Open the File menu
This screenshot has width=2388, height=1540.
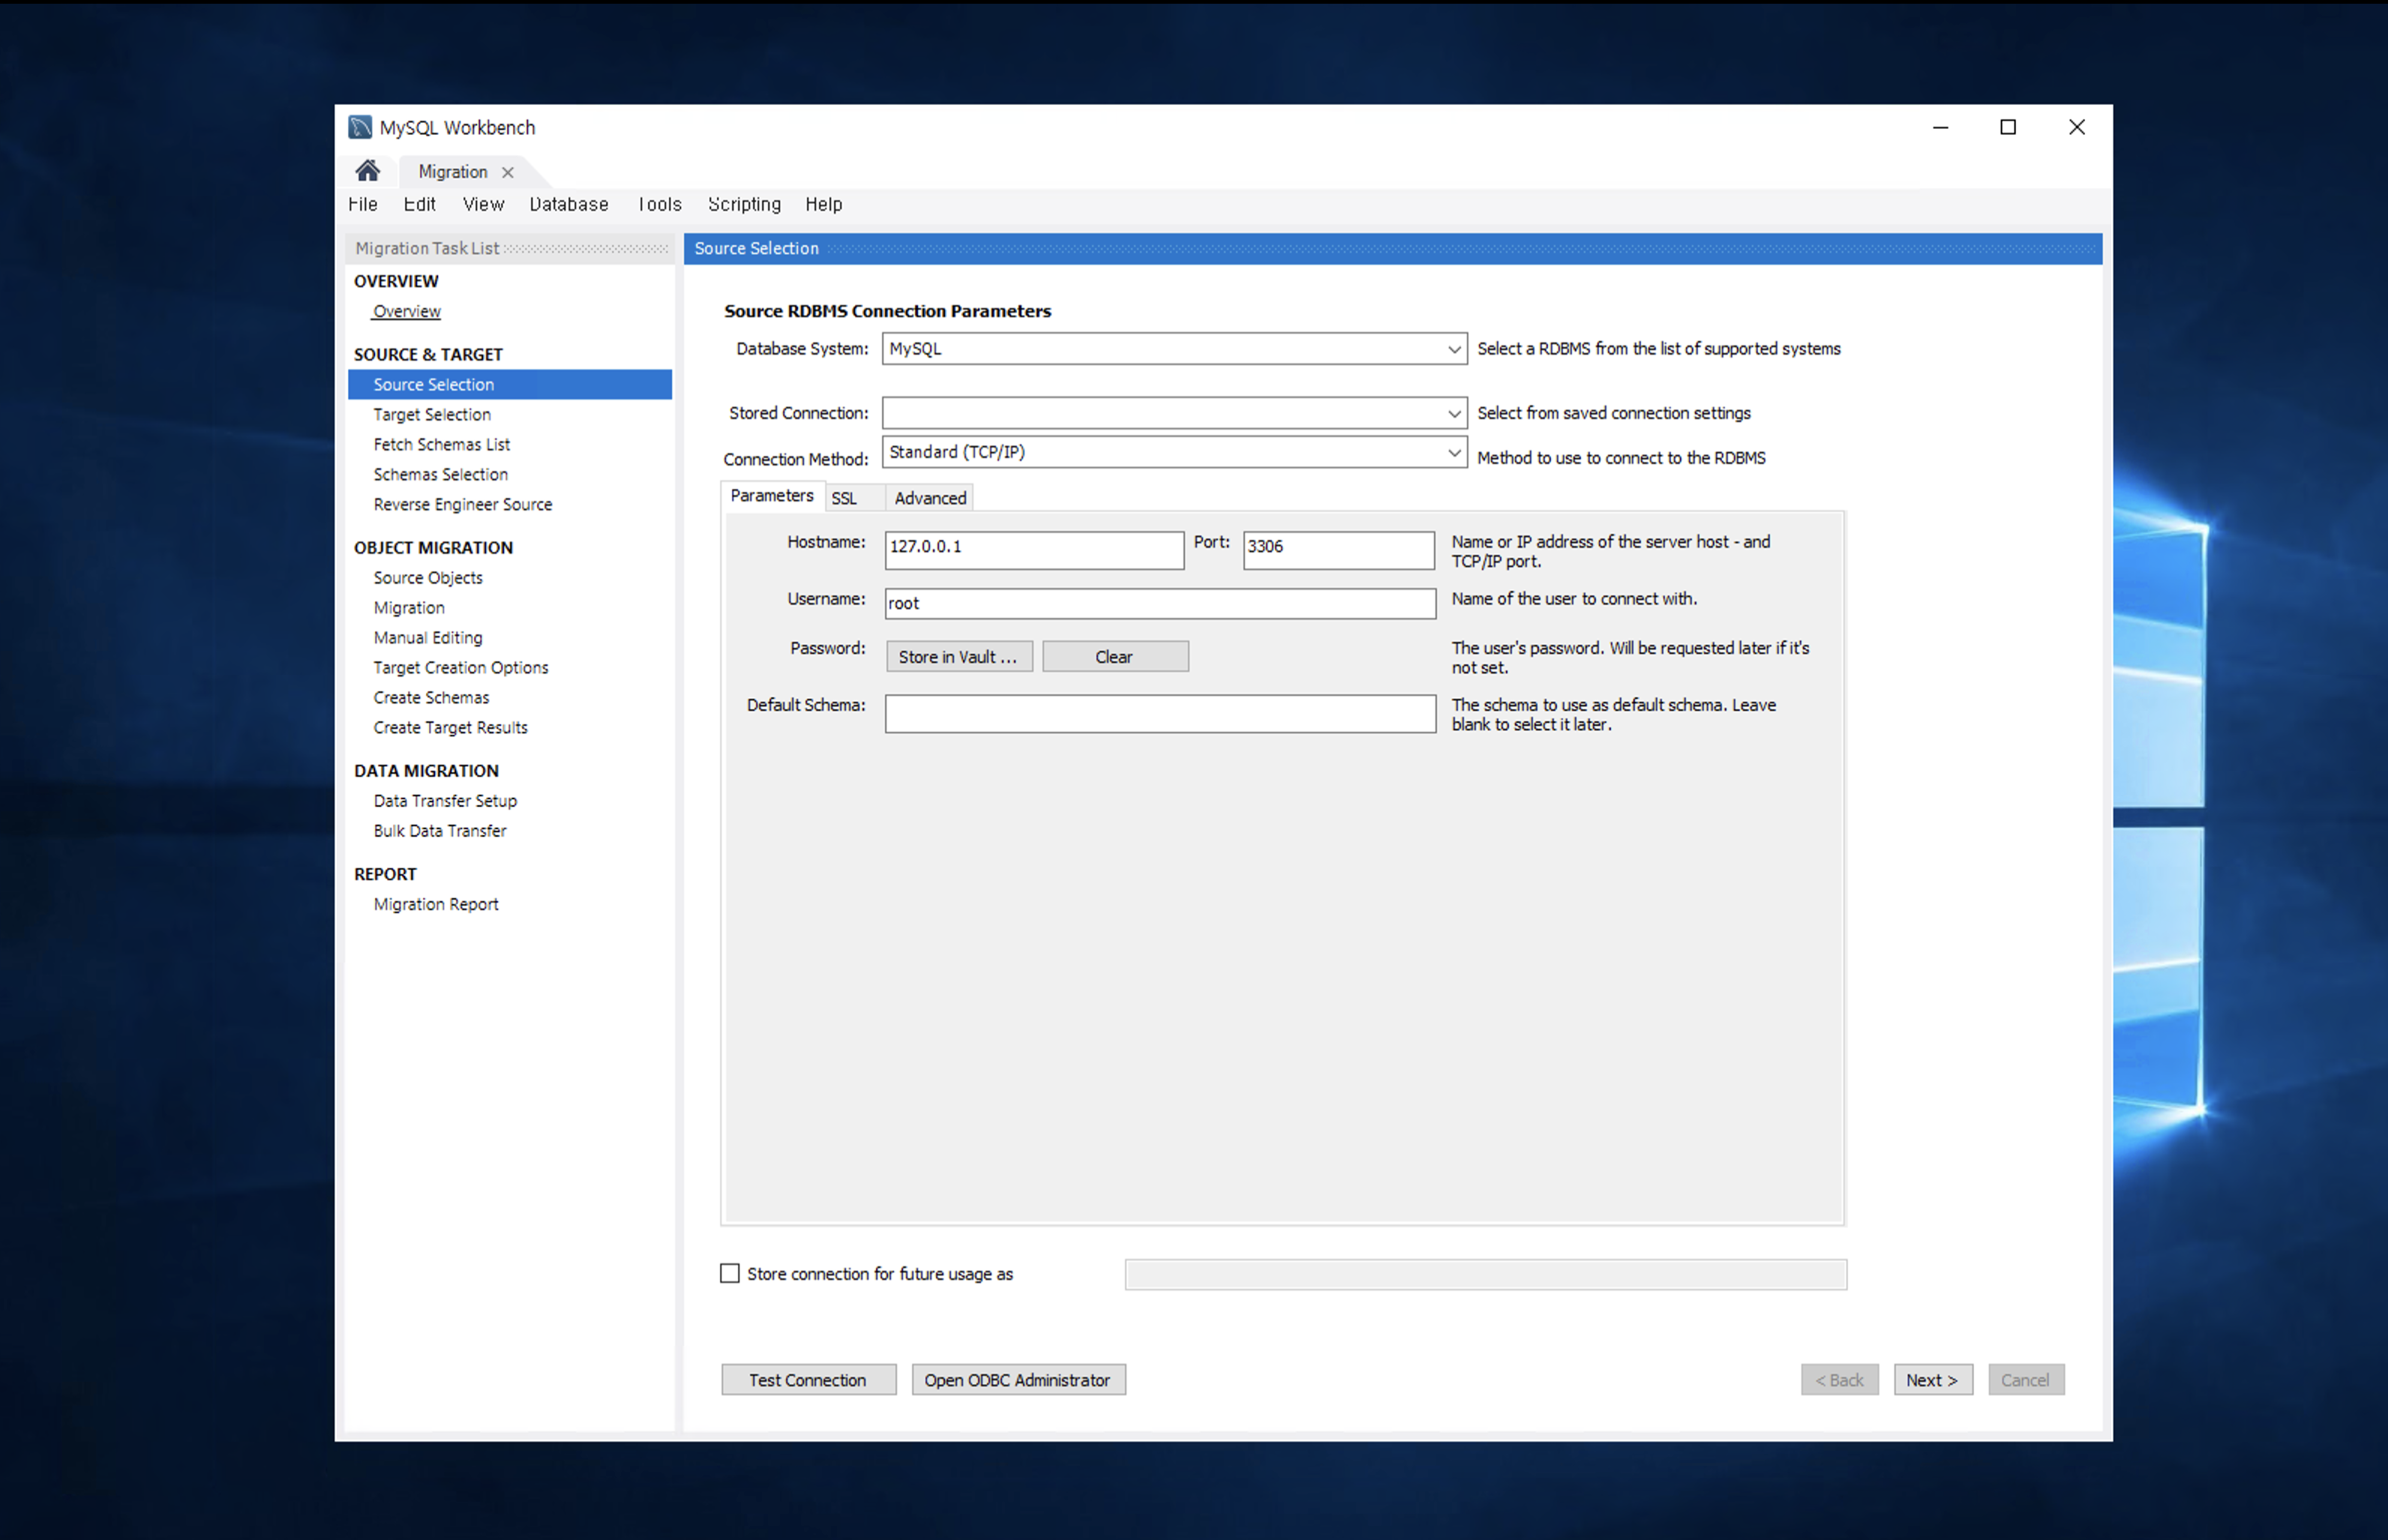363,204
